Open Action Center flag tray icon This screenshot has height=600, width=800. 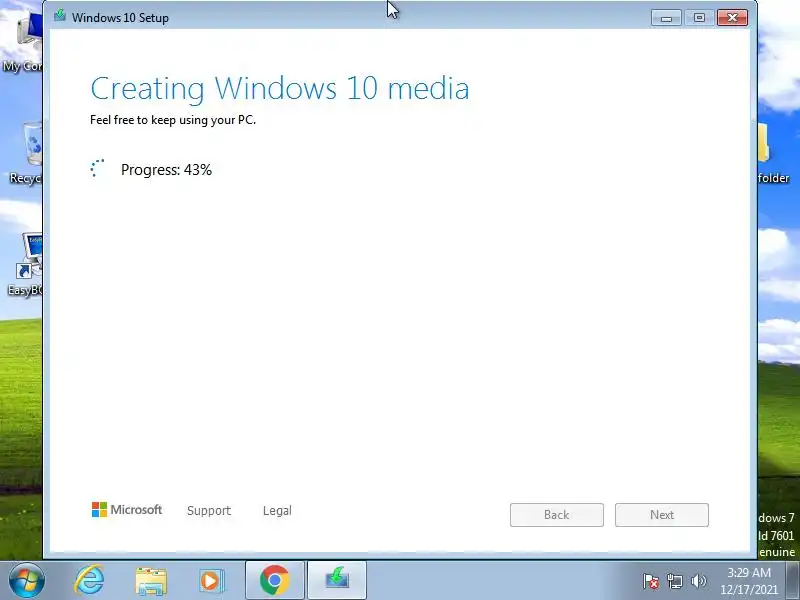click(x=651, y=581)
